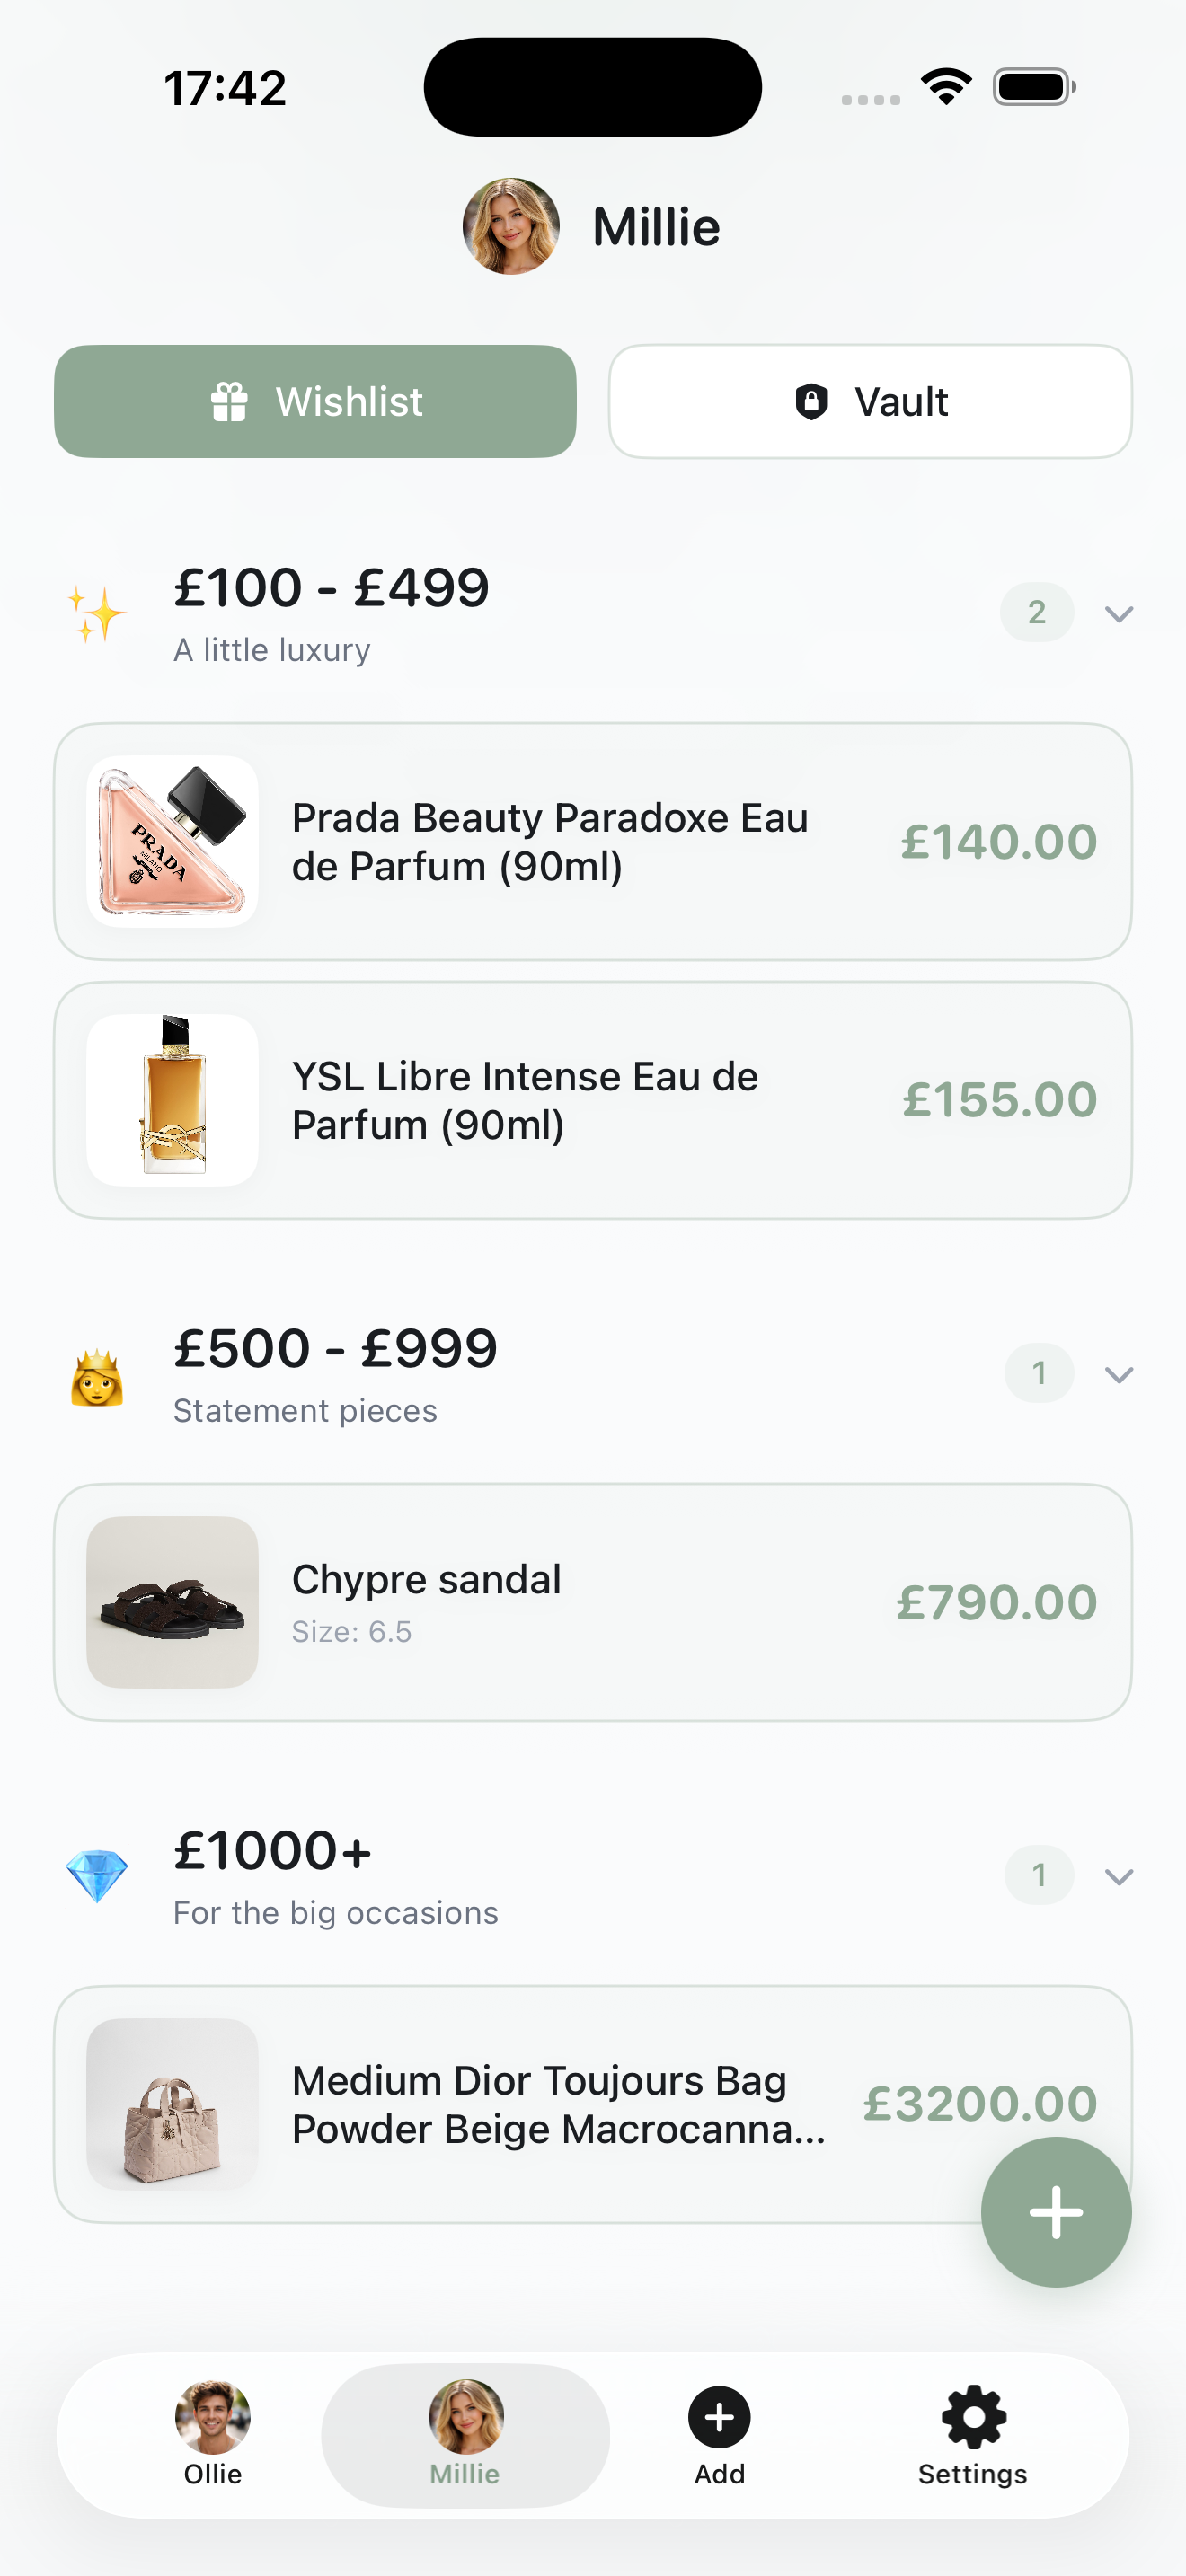Tap the sparkles icon beside £100 - £499

pyautogui.click(x=97, y=613)
